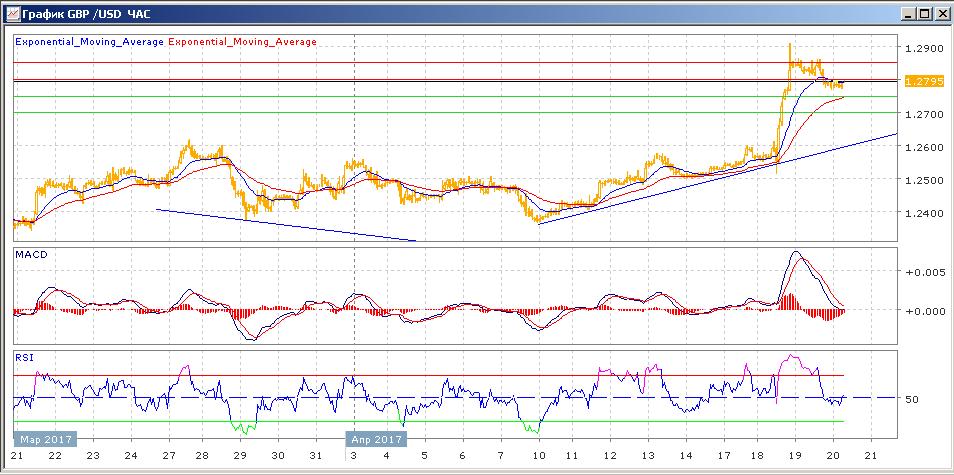Click the RSI indicator panel label
The width and height of the screenshot is (954, 475).
click(24, 357)
